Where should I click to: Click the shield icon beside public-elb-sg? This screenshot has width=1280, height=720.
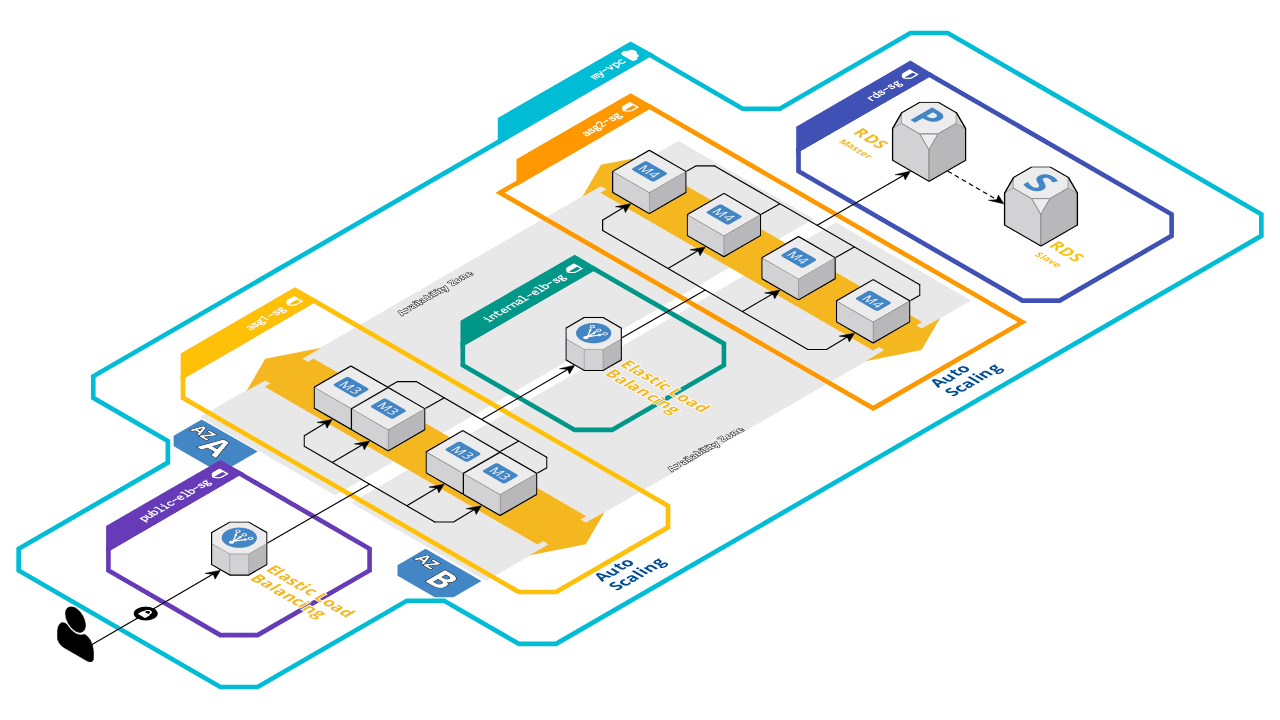tap(219, 473)
